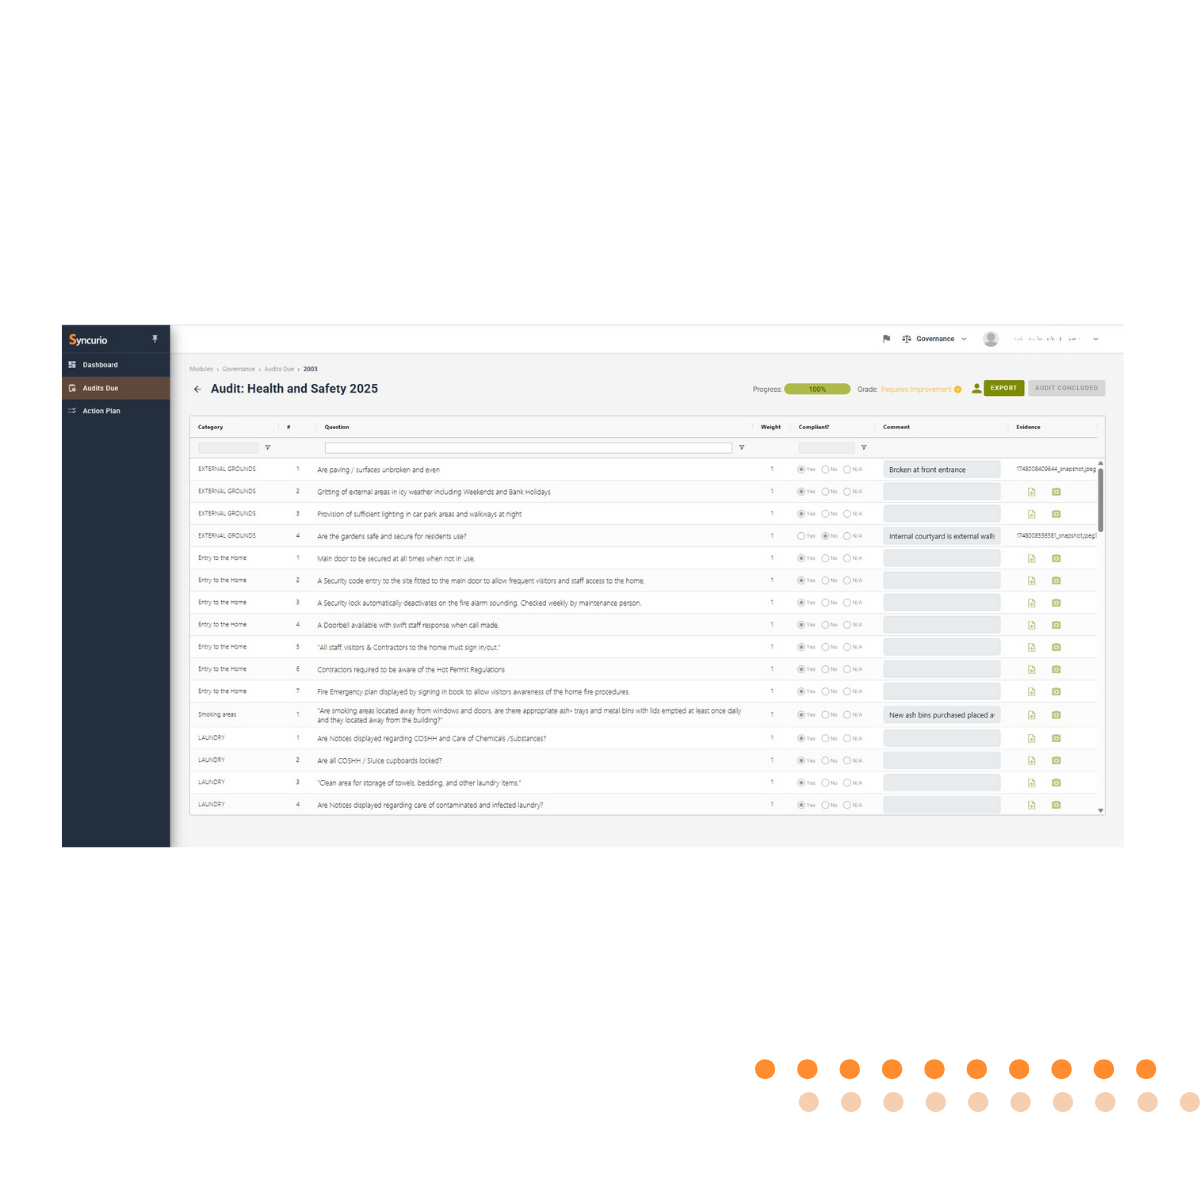
Task: Click the 100% progress bar
Action: [815, 388]
